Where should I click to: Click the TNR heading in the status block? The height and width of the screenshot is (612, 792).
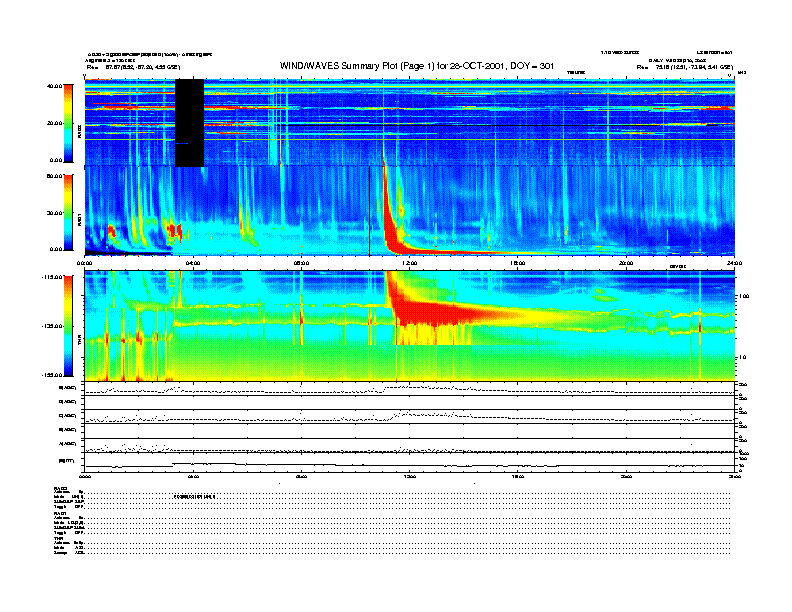(58, 538)
